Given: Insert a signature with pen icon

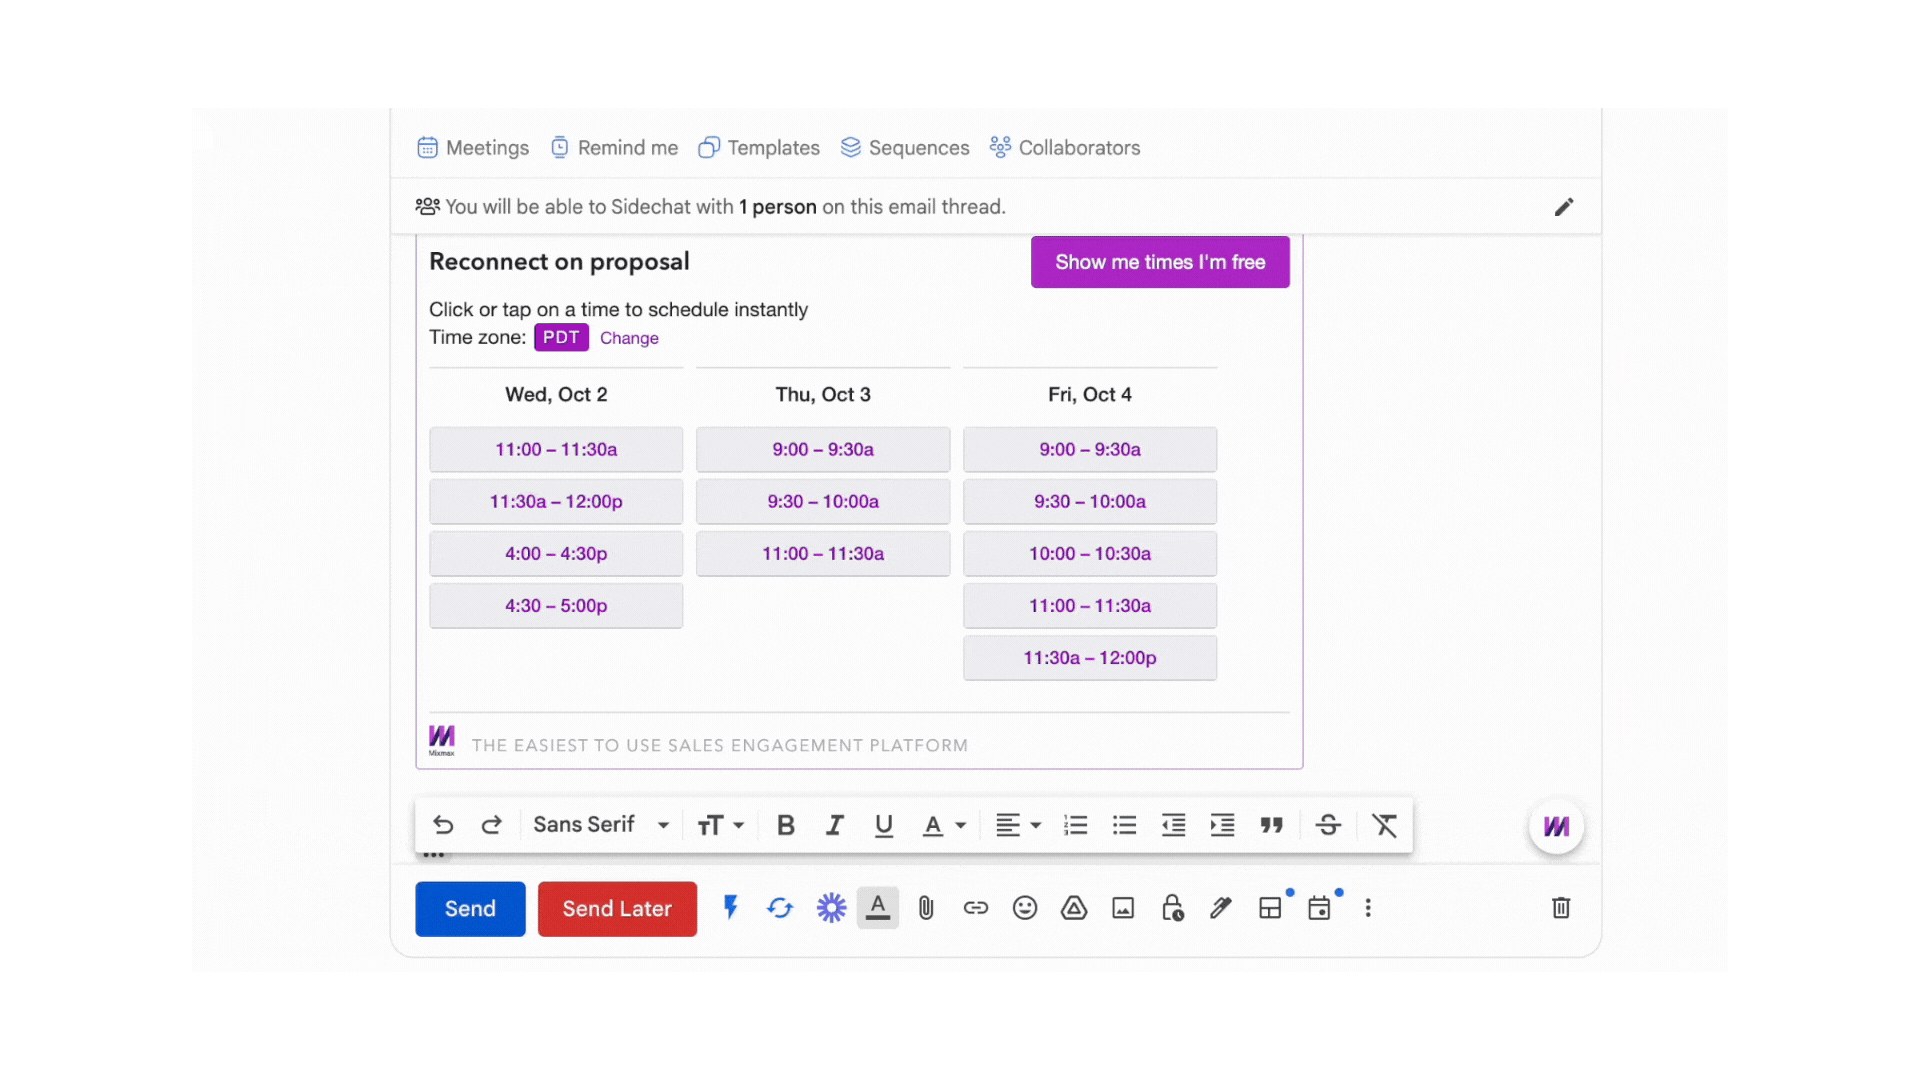Looking at the screenshot, I should click(x=1221, y=907).
